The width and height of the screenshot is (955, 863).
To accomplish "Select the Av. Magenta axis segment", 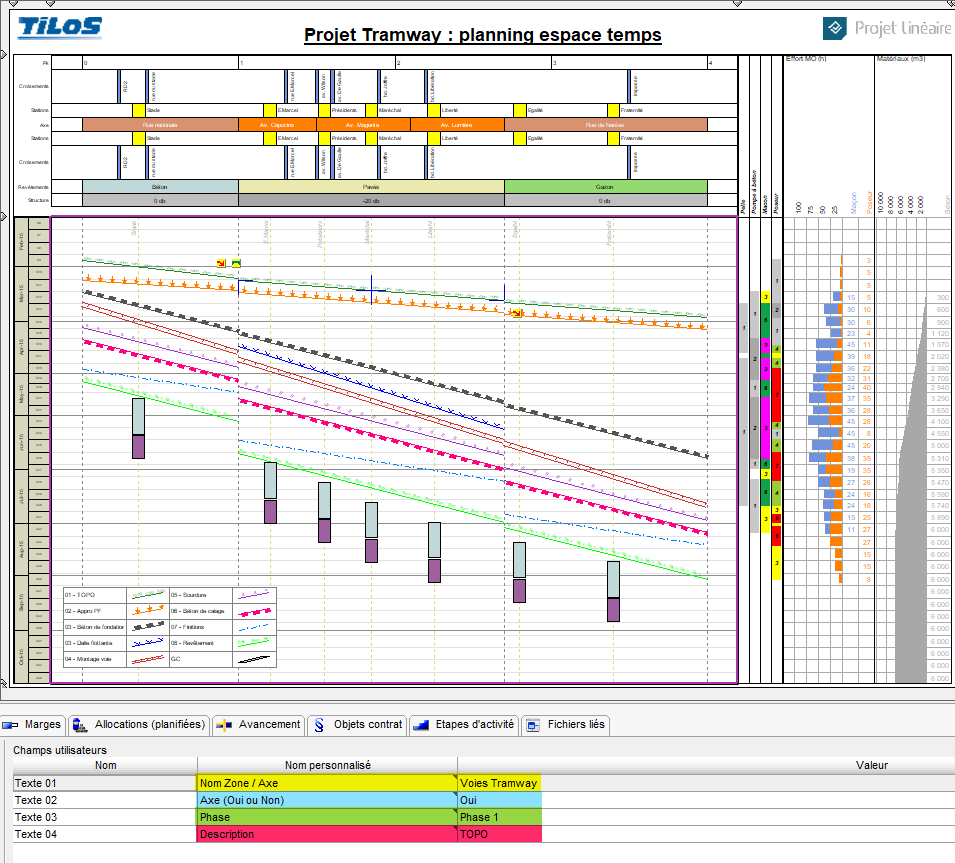I will (363, 125).
